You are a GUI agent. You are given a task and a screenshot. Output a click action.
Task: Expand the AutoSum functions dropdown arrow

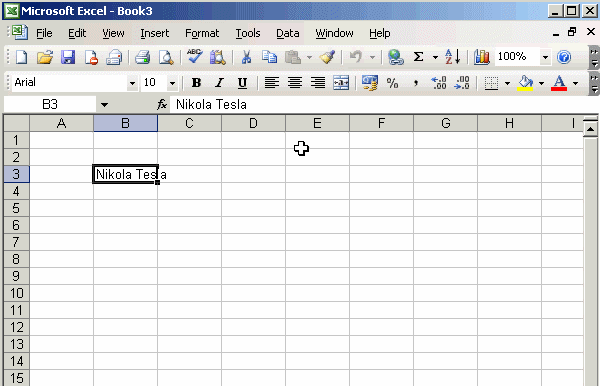pos(435,58)
